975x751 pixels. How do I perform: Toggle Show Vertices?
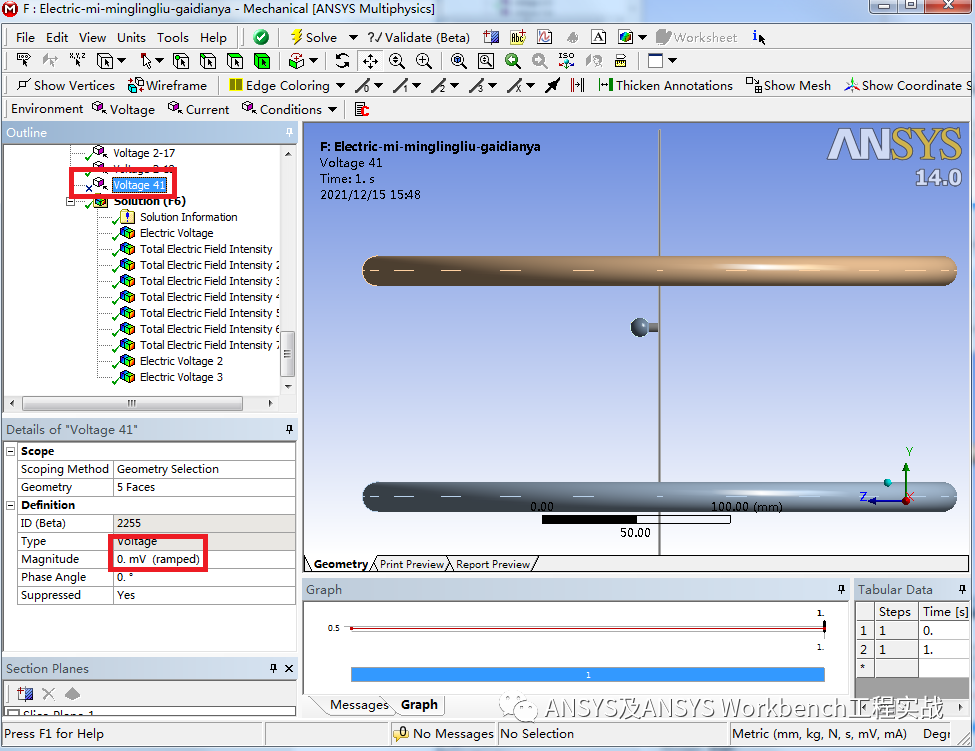pos(66,85)
